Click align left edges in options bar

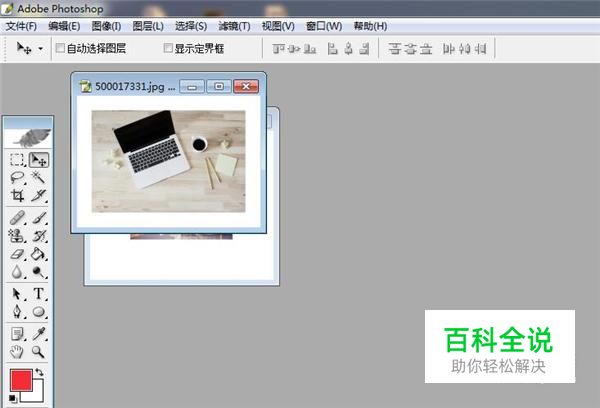[333, 49]
